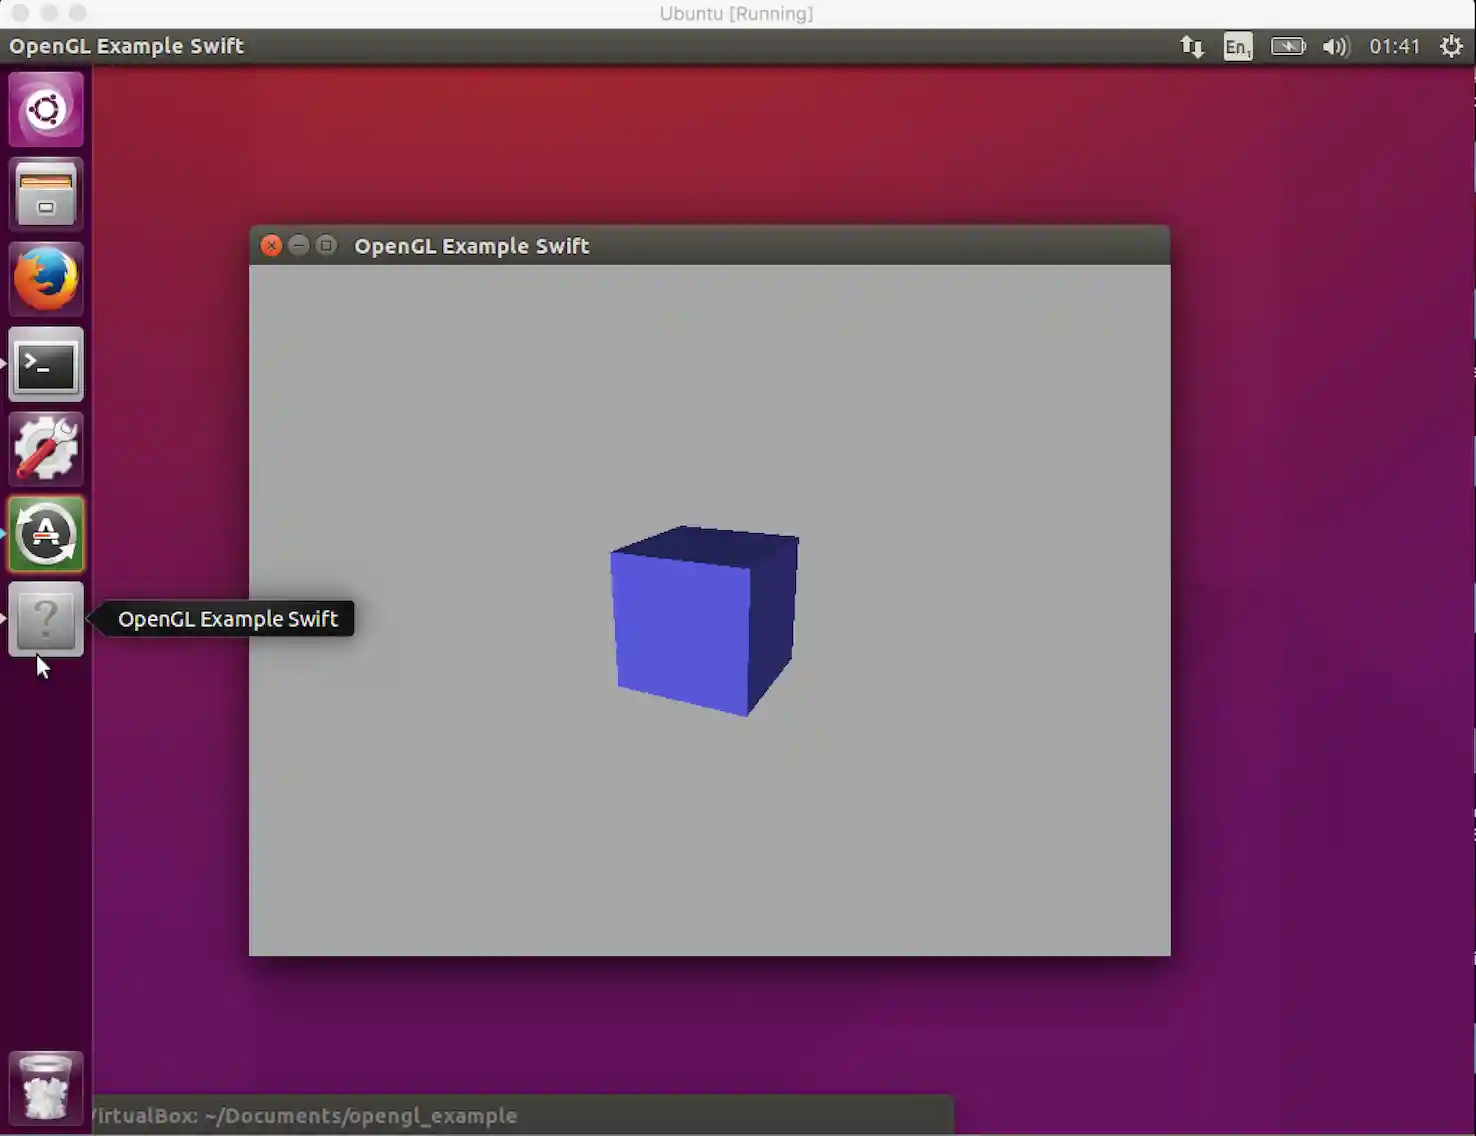Switch to the Terminal launcher icon

46,365
